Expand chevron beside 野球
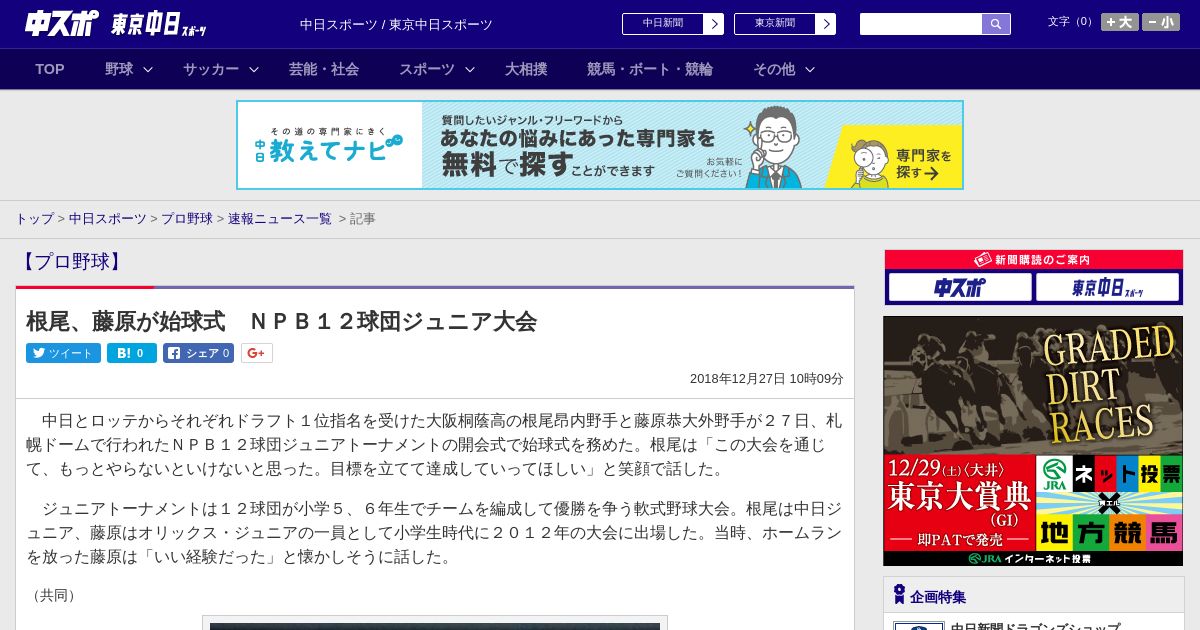This screenshot has width=1200, height=630. pyautogui.click(x=148, y=69)
